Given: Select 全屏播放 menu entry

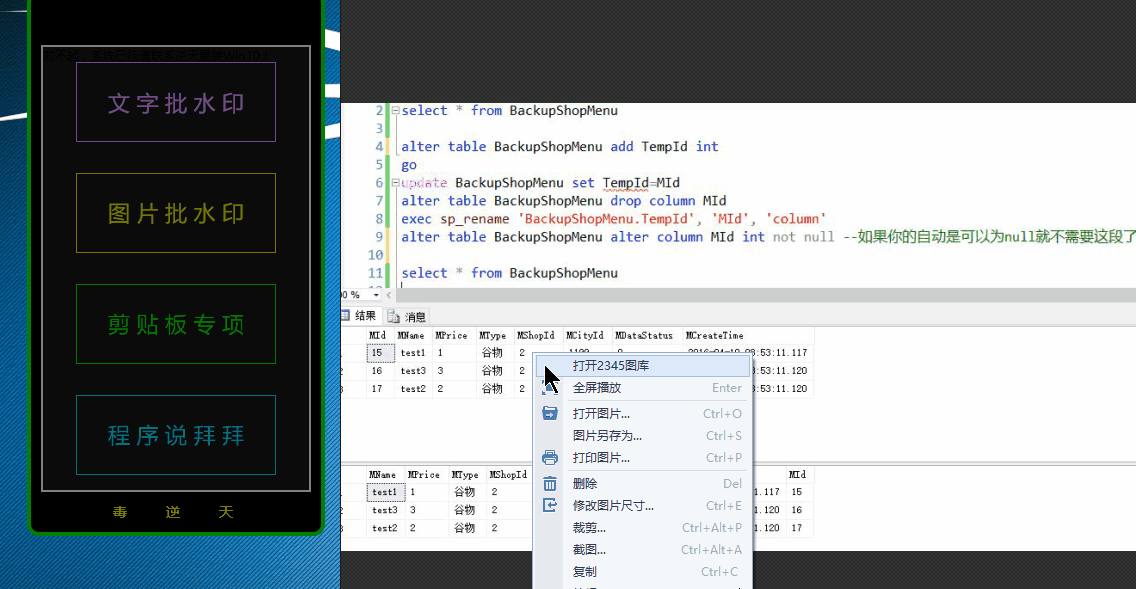Looking at the screenshot, I should [643, 388].
